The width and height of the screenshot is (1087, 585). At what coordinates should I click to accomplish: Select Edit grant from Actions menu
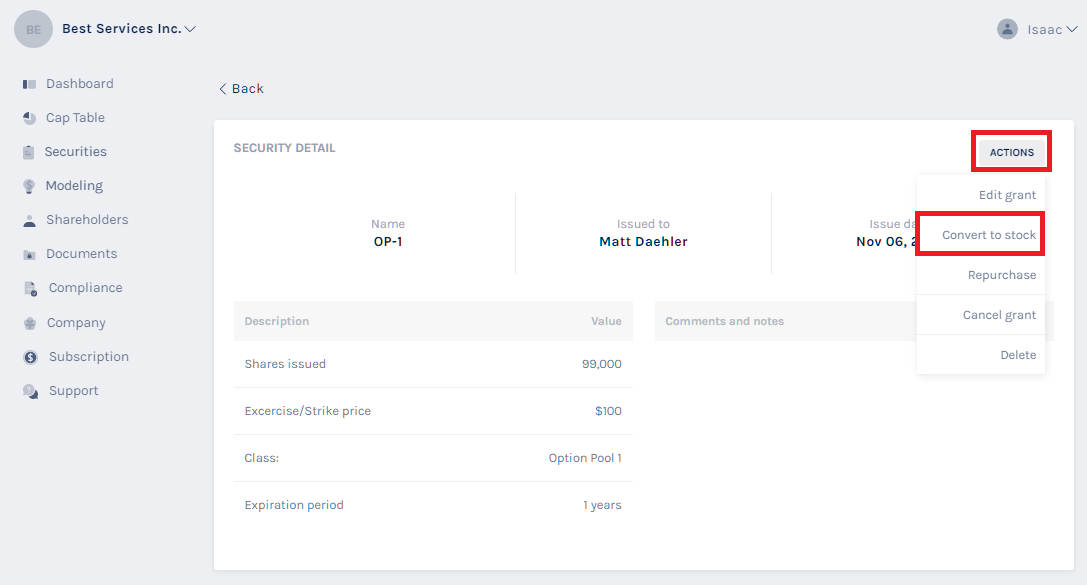1007,195
